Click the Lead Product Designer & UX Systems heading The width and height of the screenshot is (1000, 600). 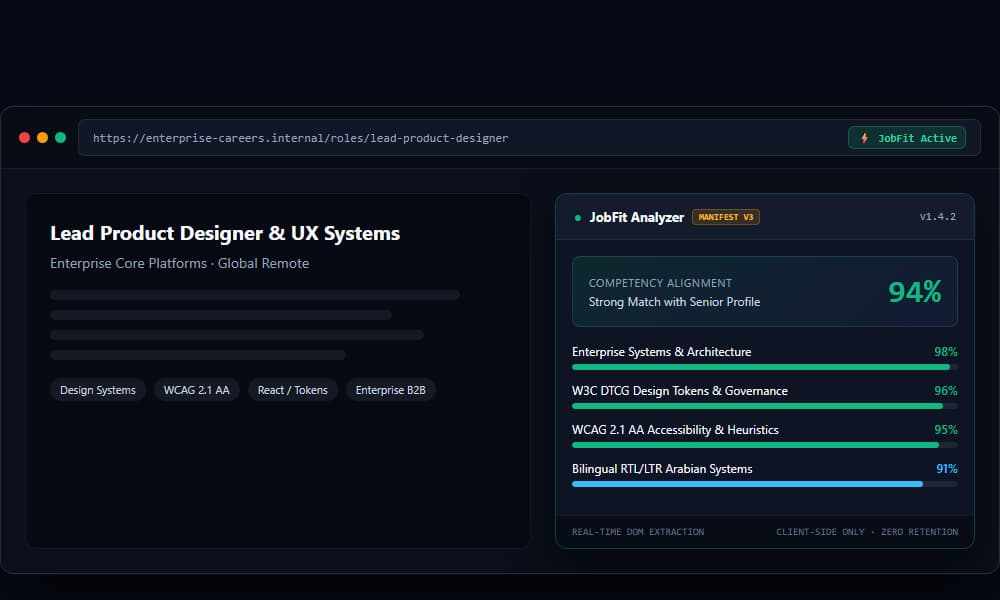[x=225, y=233]
